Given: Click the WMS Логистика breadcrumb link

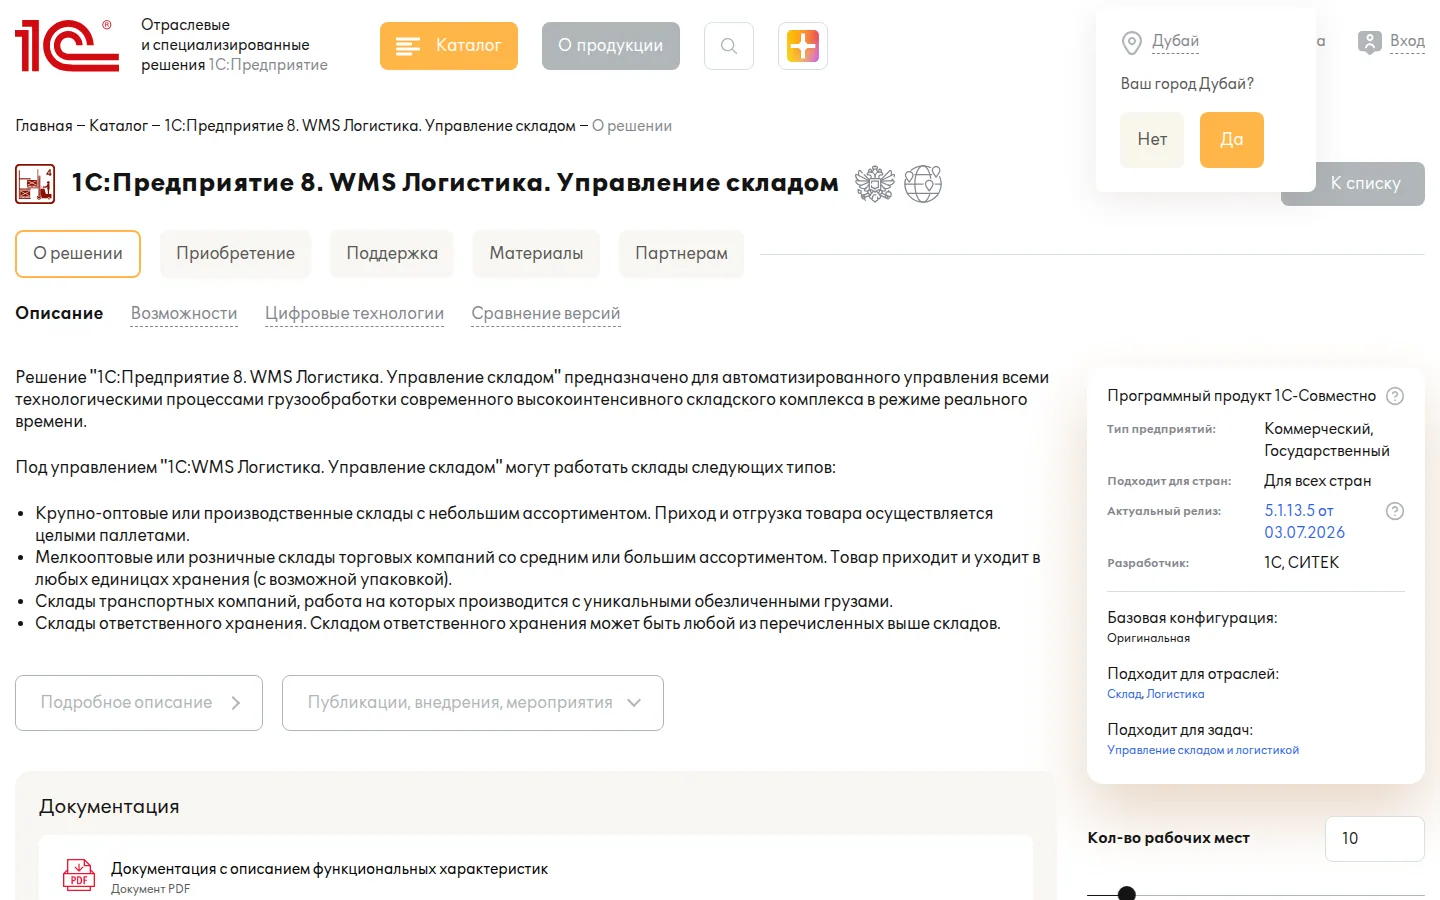Looking at the screenshot, I should pos(370,126).
